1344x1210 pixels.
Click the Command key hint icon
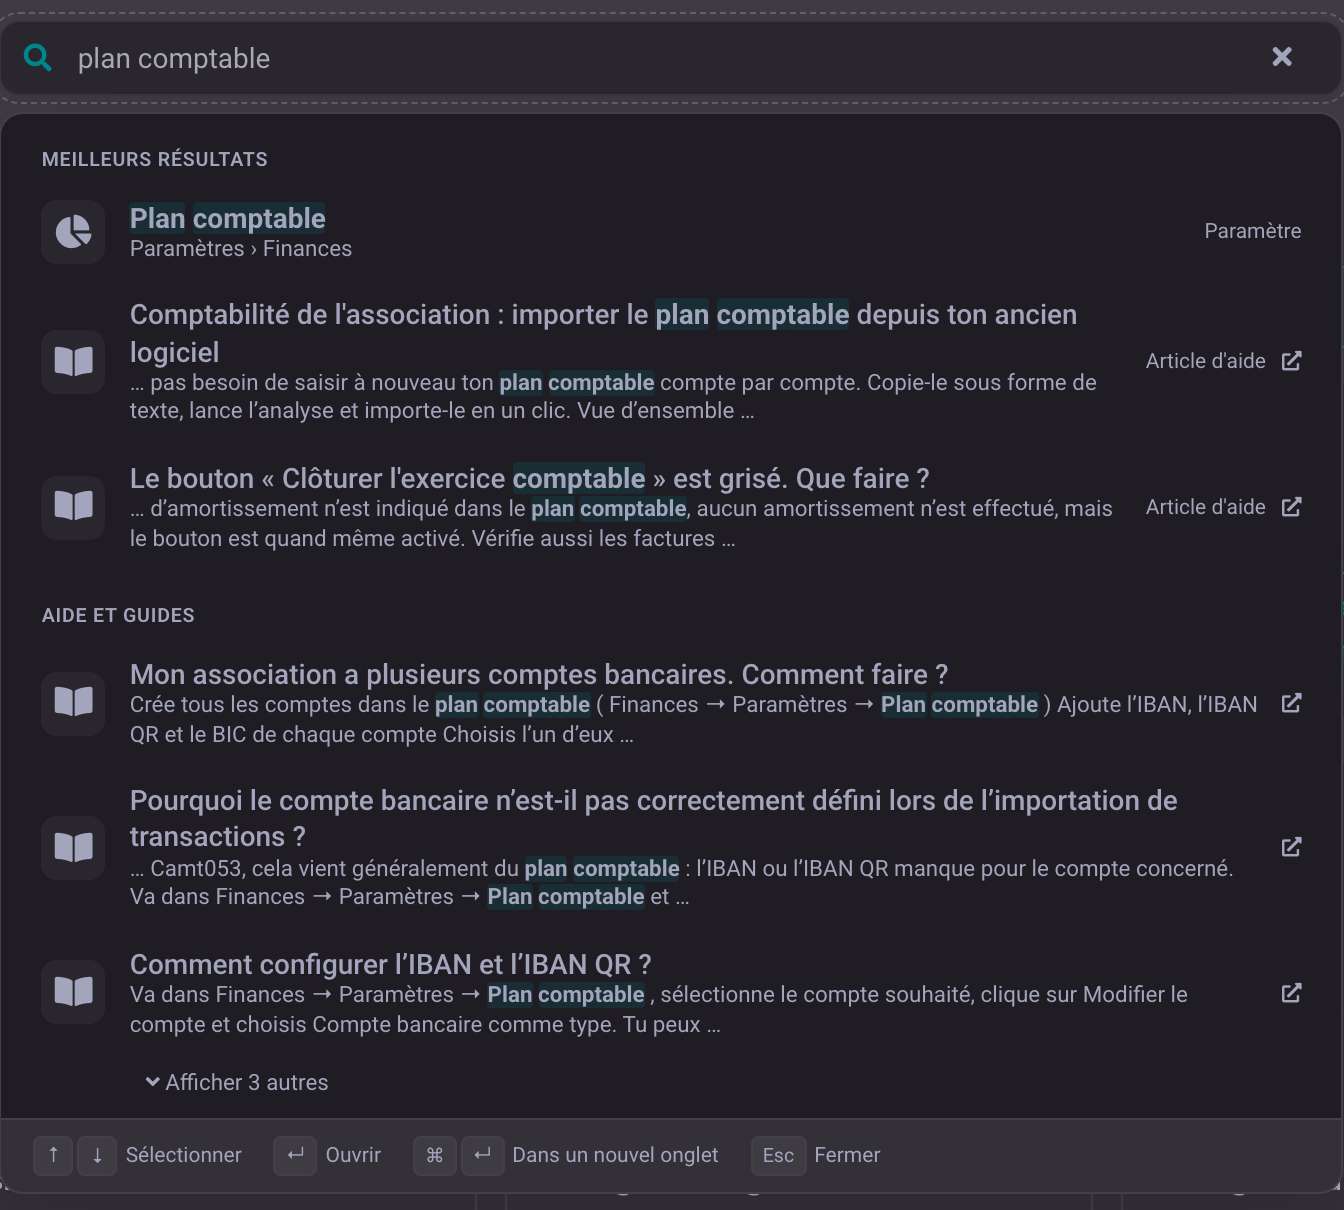click(x=435, y=1156)
